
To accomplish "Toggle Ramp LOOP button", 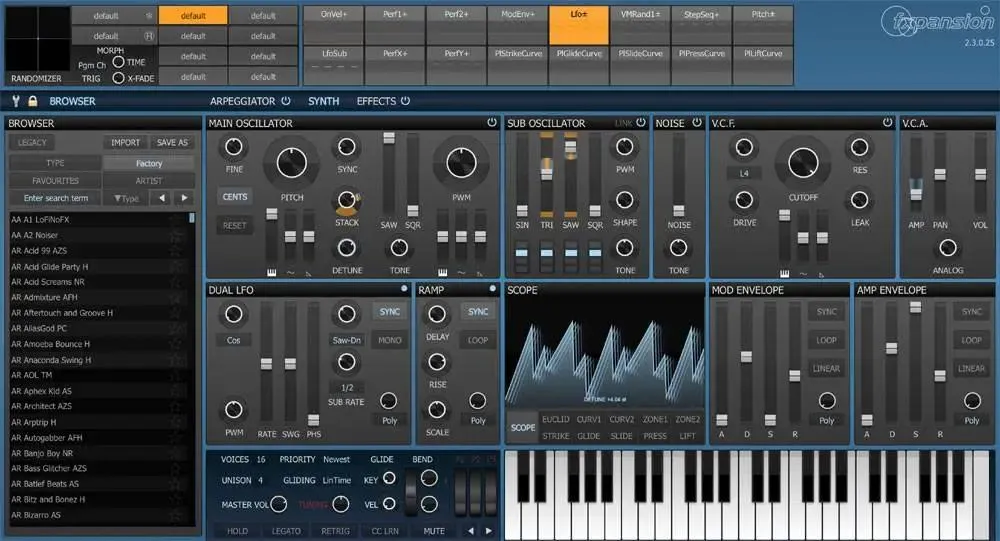I will pos(478,340).
